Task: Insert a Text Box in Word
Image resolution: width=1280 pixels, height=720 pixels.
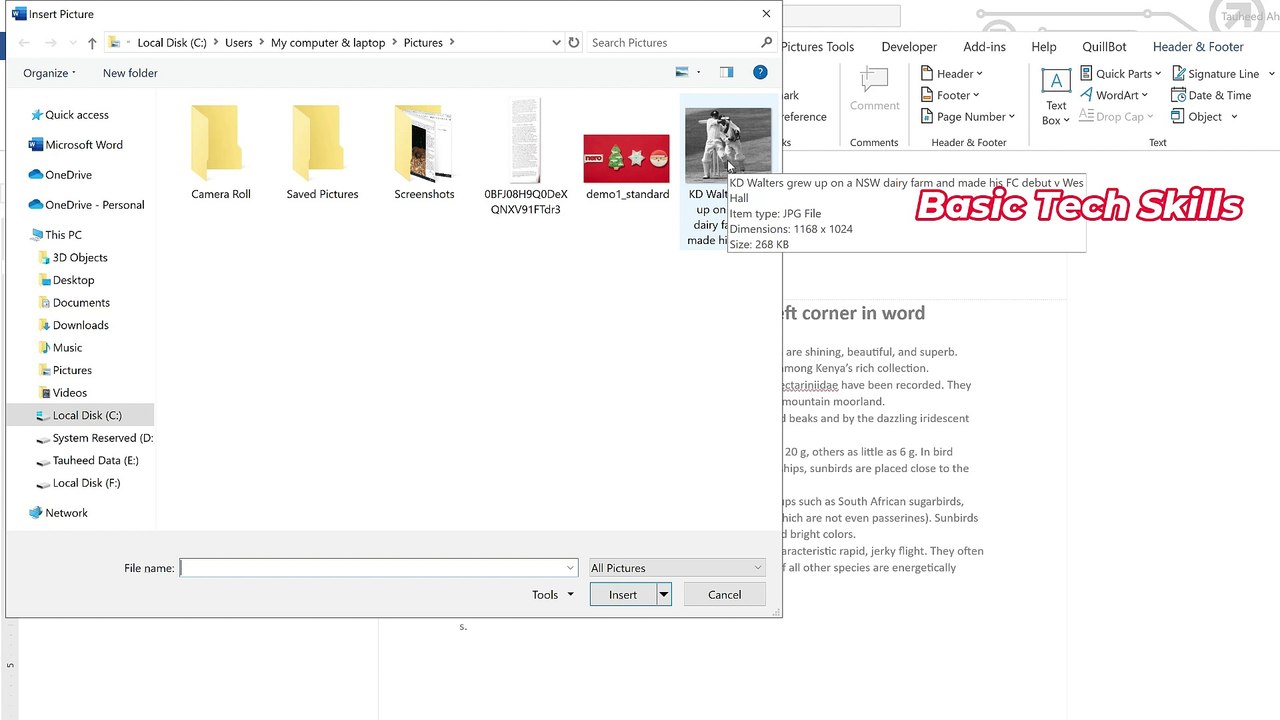Action: pyautogui.click(x=1056, y=97)
